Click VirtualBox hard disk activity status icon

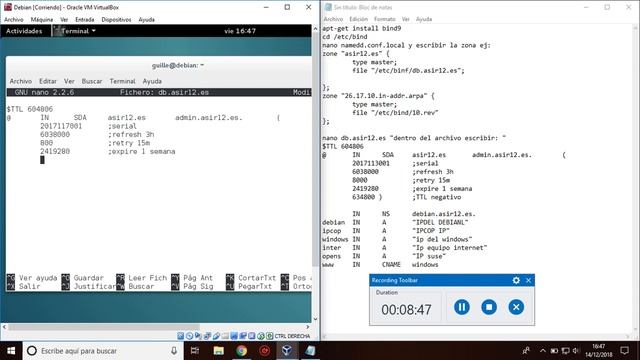tap(180, 336)
